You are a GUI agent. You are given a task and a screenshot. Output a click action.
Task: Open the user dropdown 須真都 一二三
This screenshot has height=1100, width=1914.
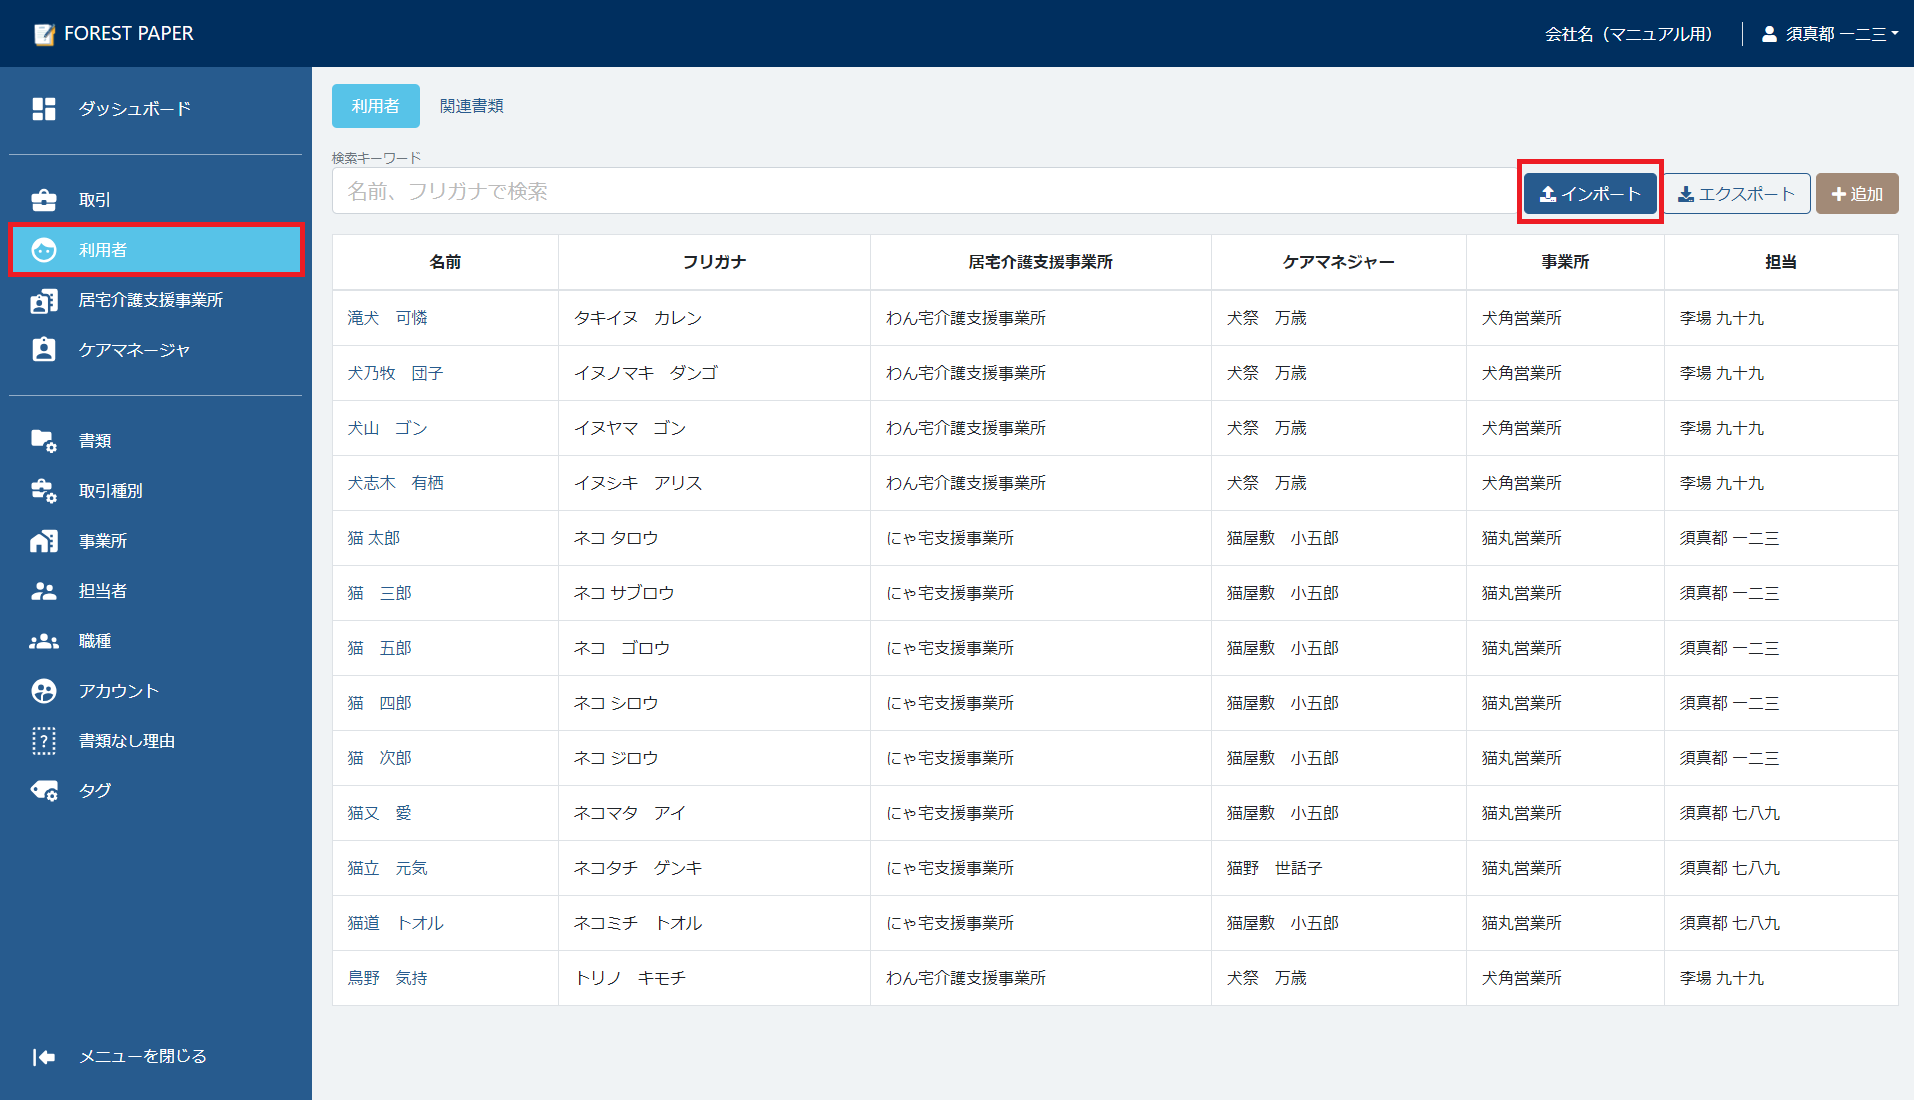[1832, 34]
